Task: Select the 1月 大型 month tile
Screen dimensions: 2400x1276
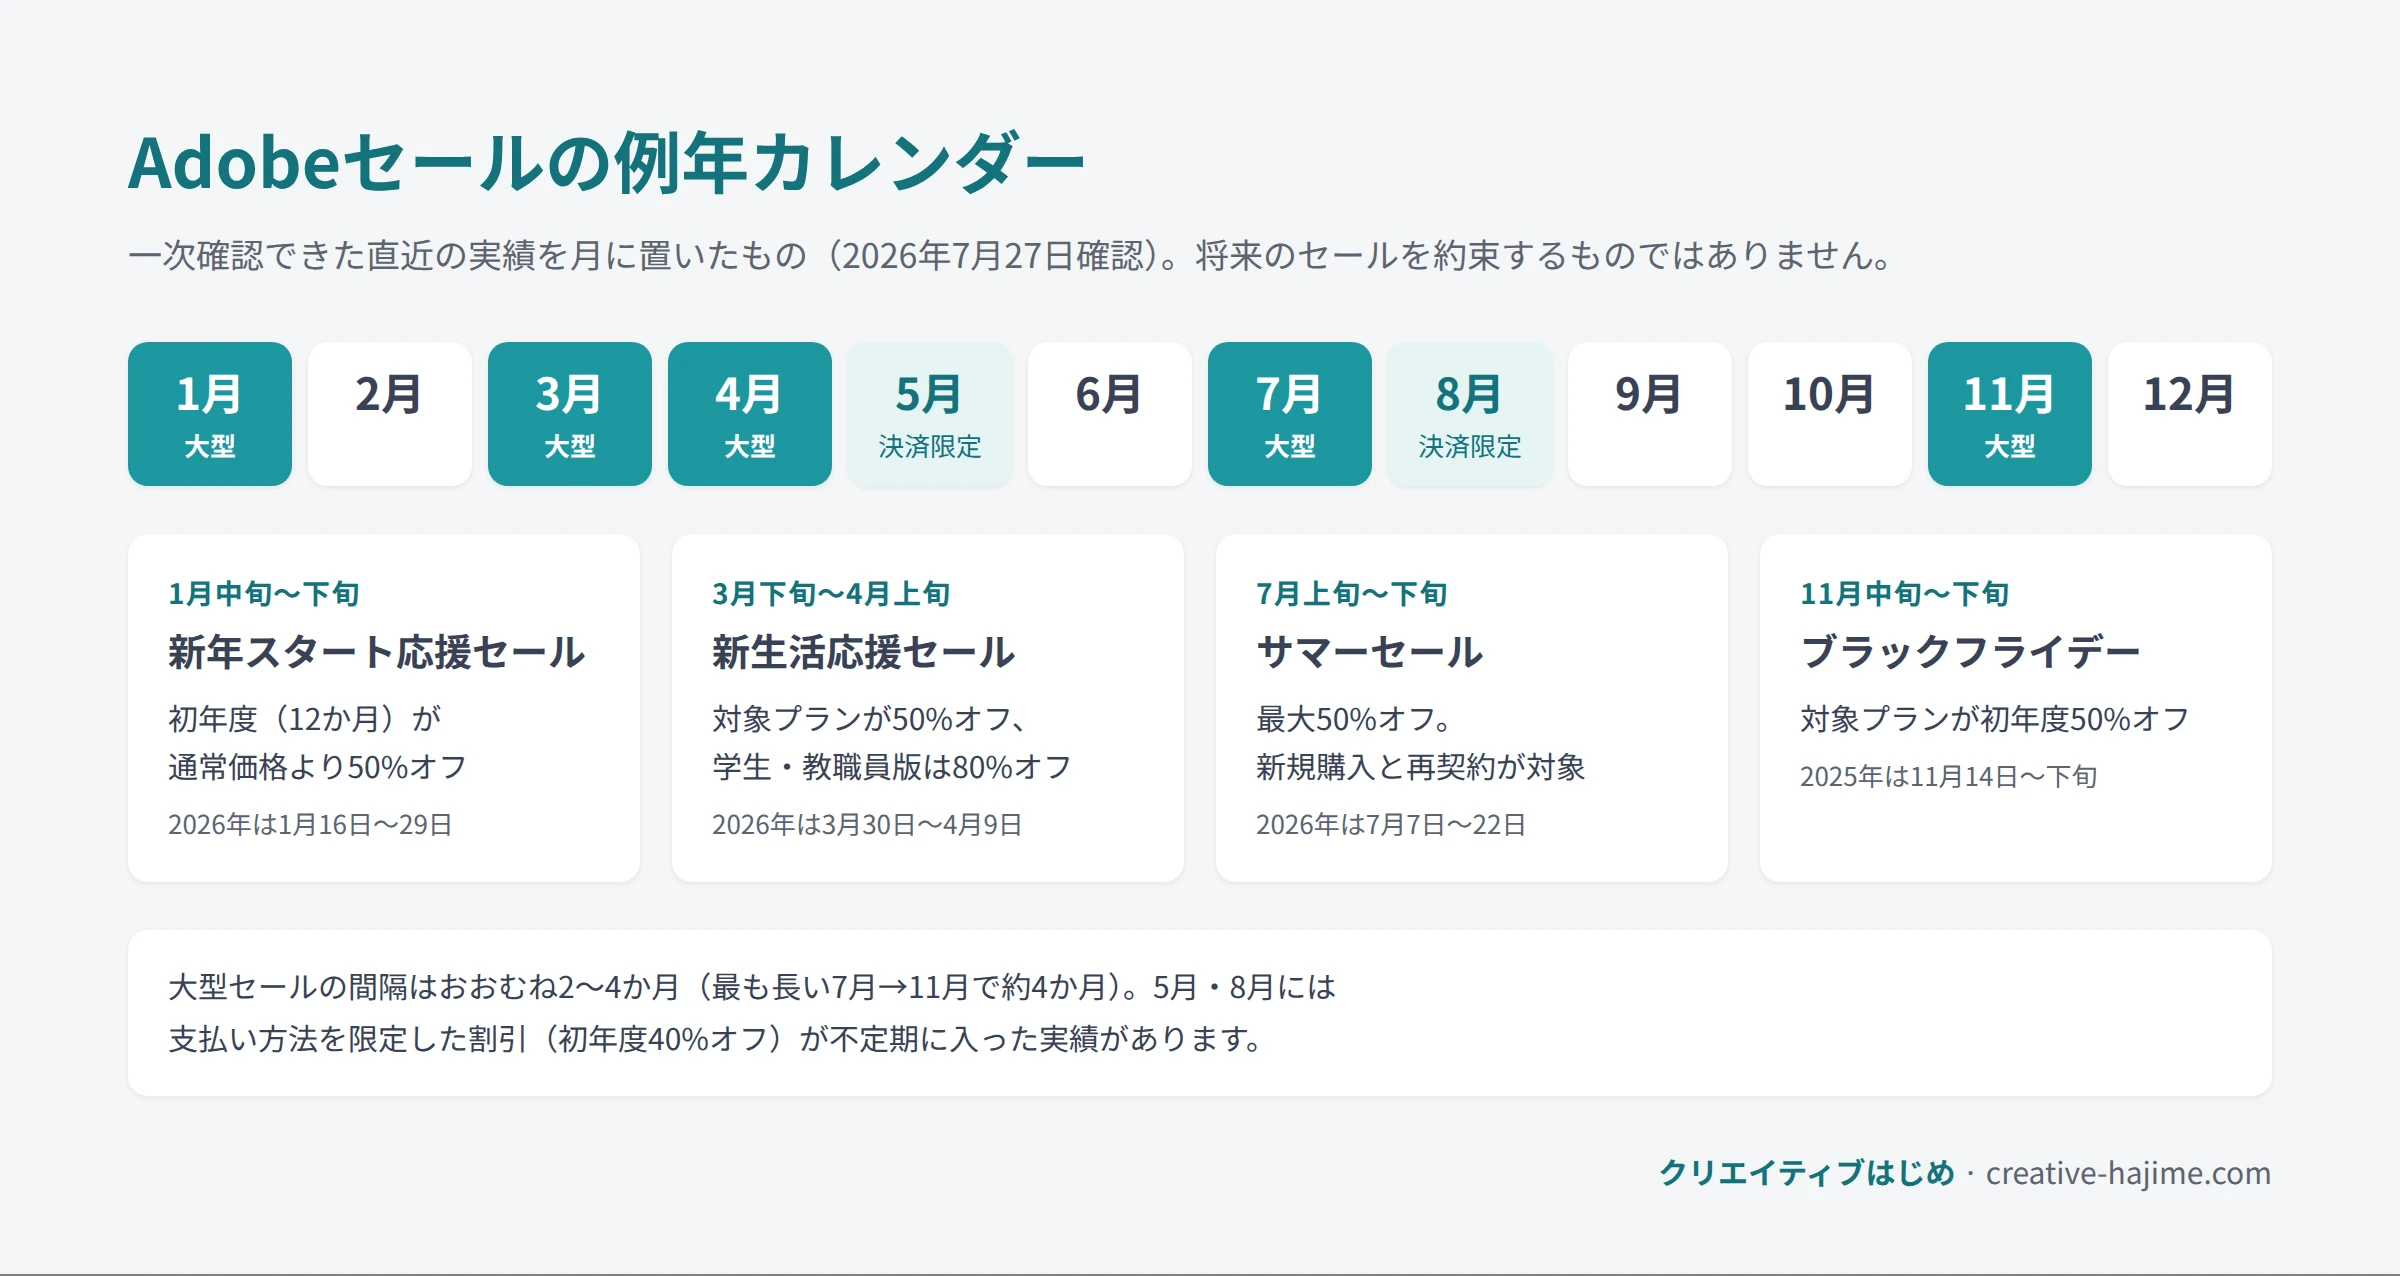Action: (x=210, y=414)
